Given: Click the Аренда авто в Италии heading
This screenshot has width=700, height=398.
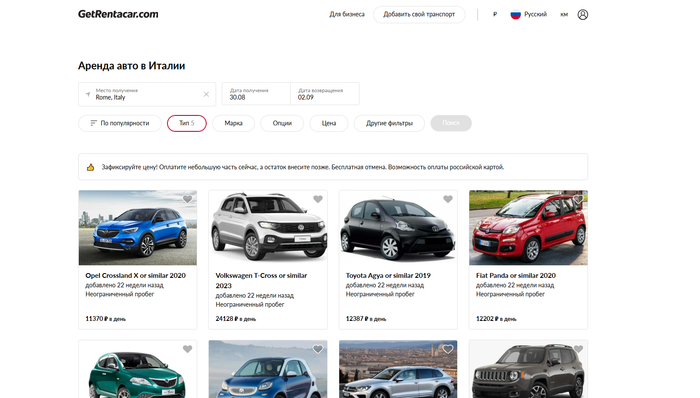Looking at the screenshot, I should [132, 66].
